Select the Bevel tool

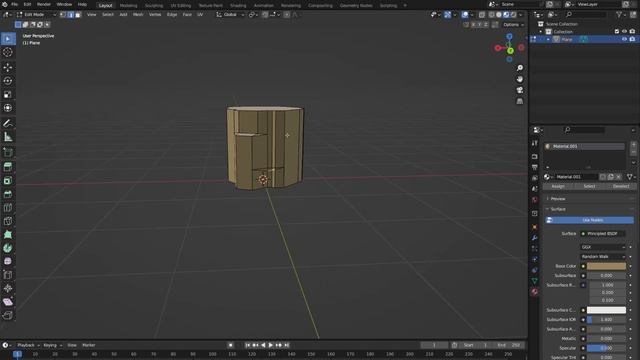8,194
